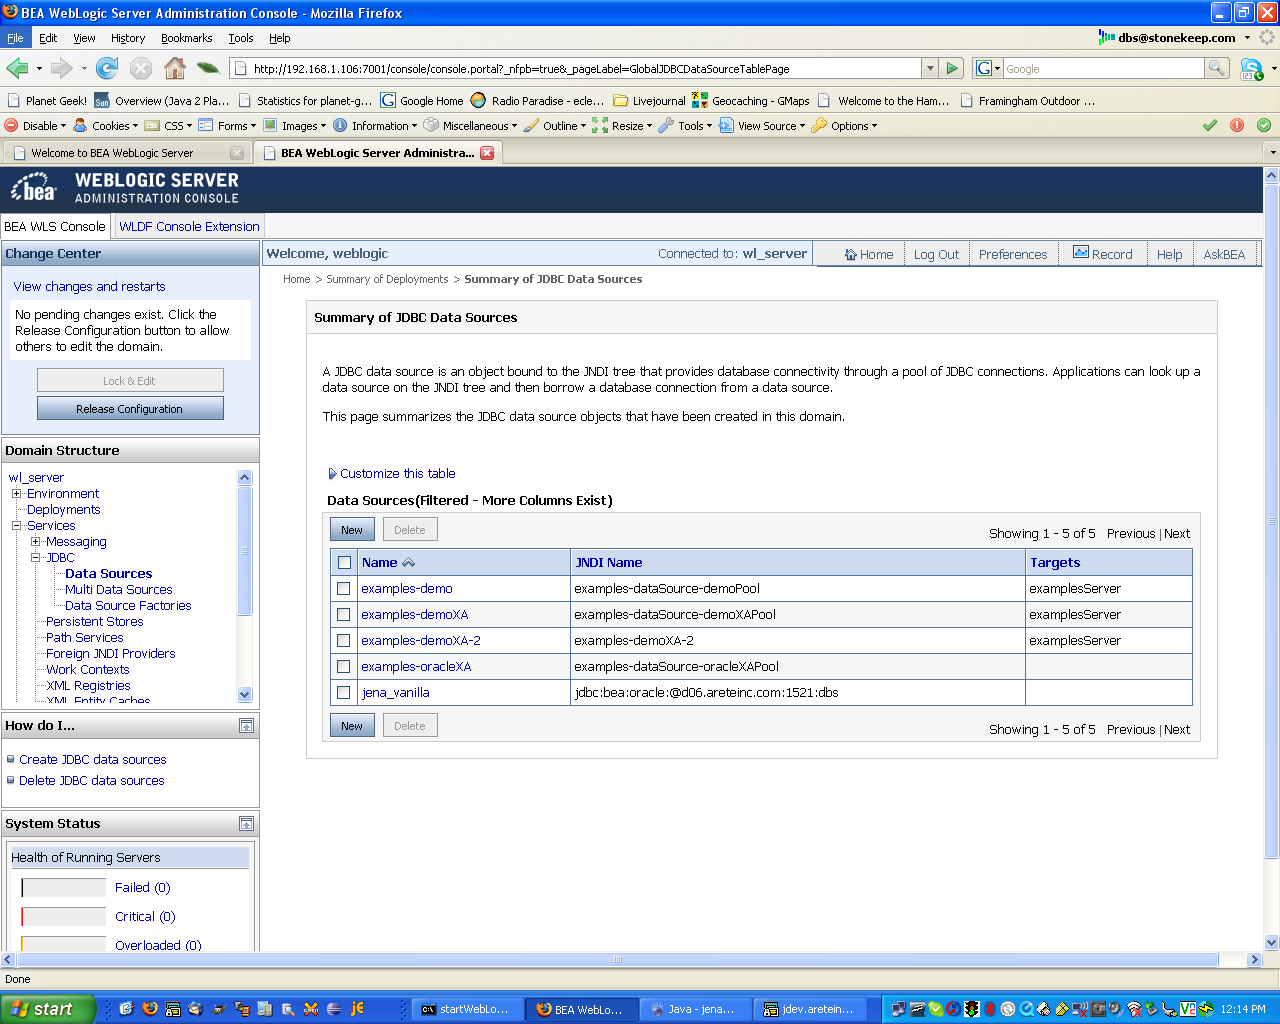Click the top New button above table
The image size is (1280, 1024).
[352, 530]
